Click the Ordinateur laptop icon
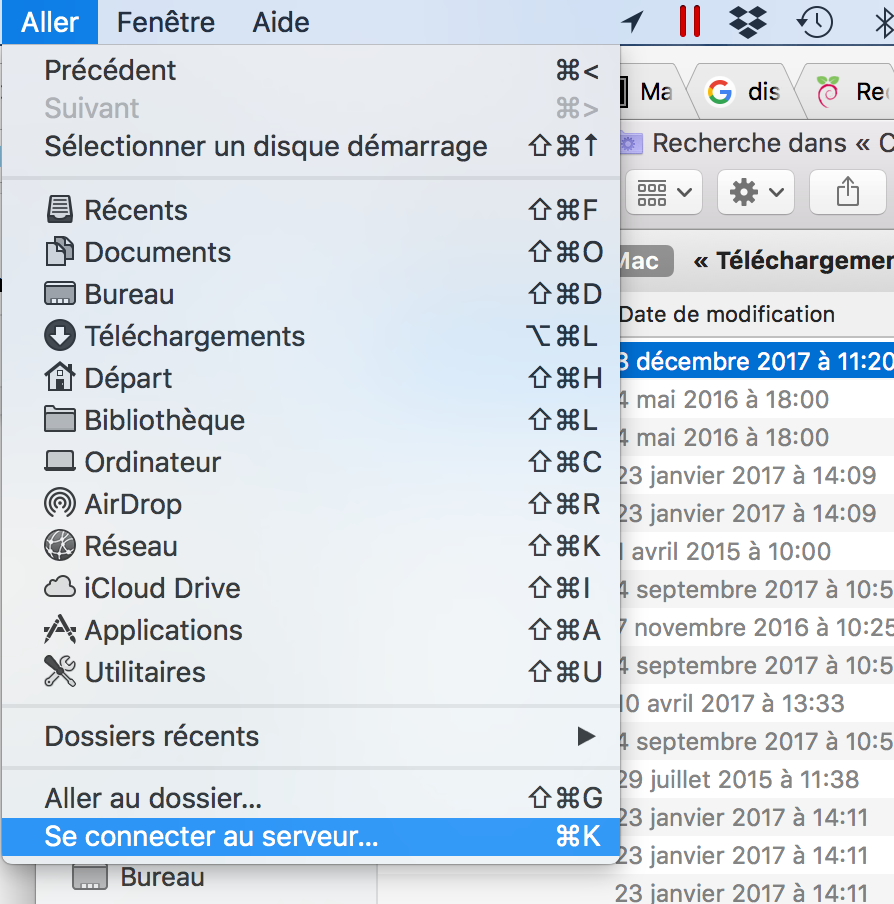 click(60, 462)
